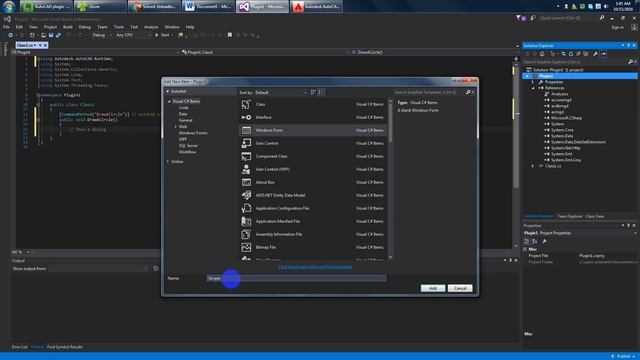Select the User Control (WPF) template icon
The width and height of the screenshot is (640, 360).
tap(246, 169)
